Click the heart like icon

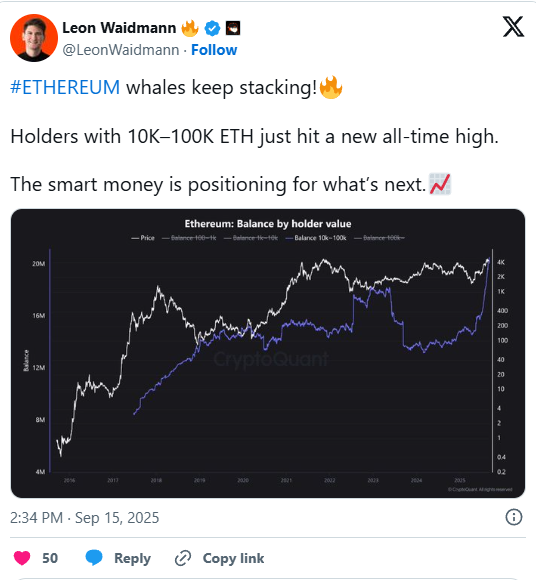point(22,558)
